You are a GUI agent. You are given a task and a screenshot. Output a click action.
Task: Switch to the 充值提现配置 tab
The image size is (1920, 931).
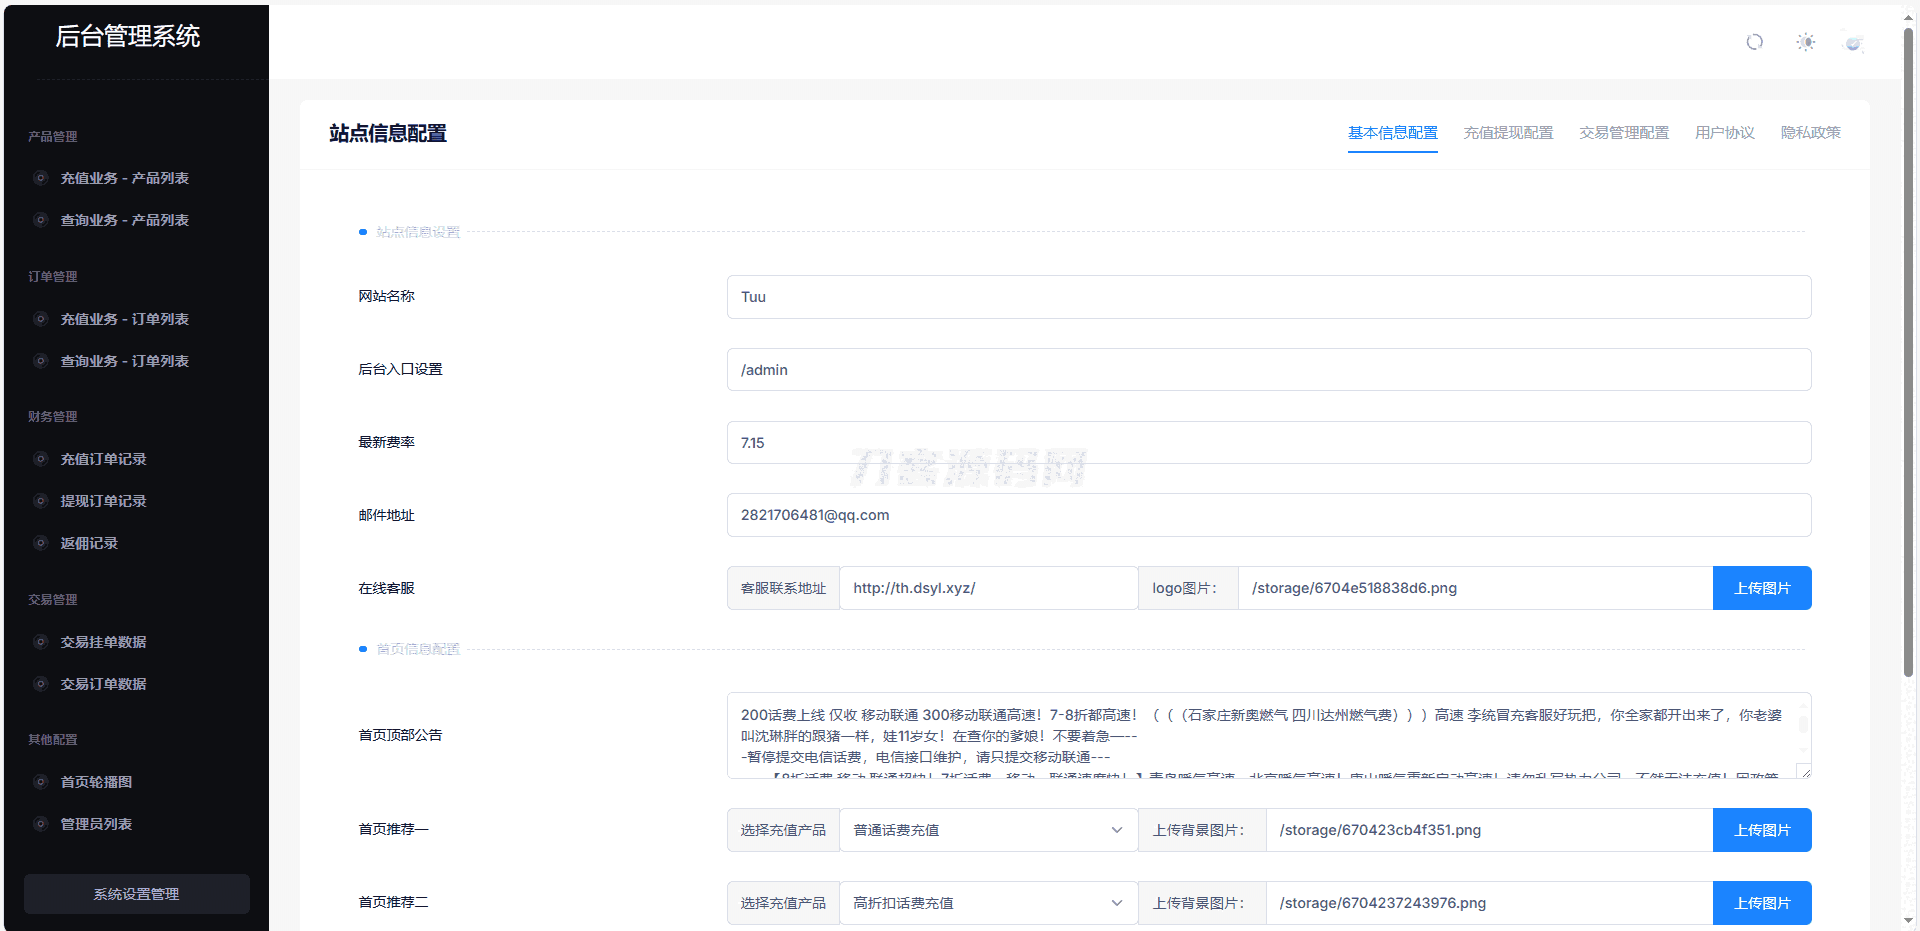click(x=1508, y=132)
